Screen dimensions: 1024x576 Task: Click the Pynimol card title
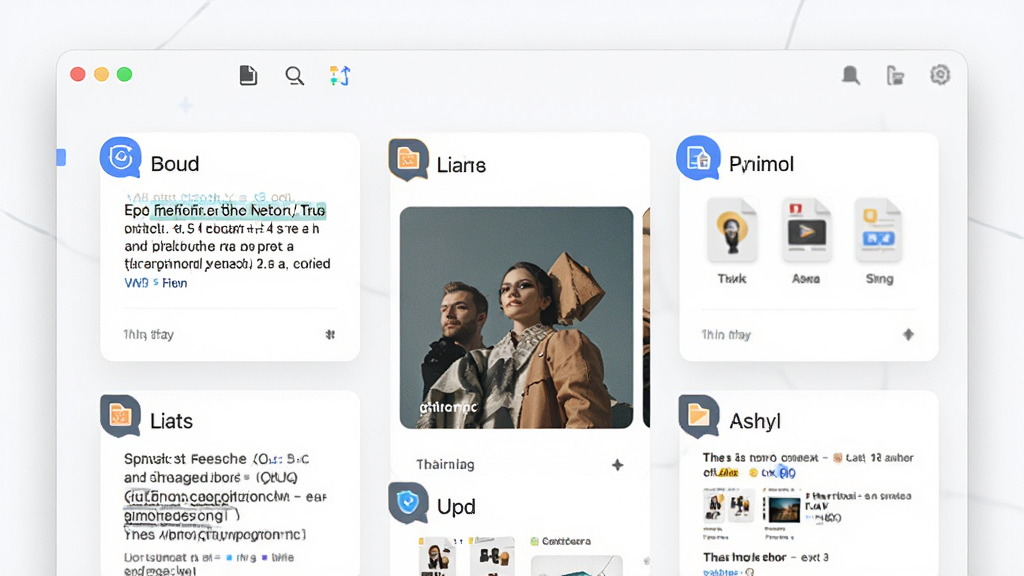[761, 164]
